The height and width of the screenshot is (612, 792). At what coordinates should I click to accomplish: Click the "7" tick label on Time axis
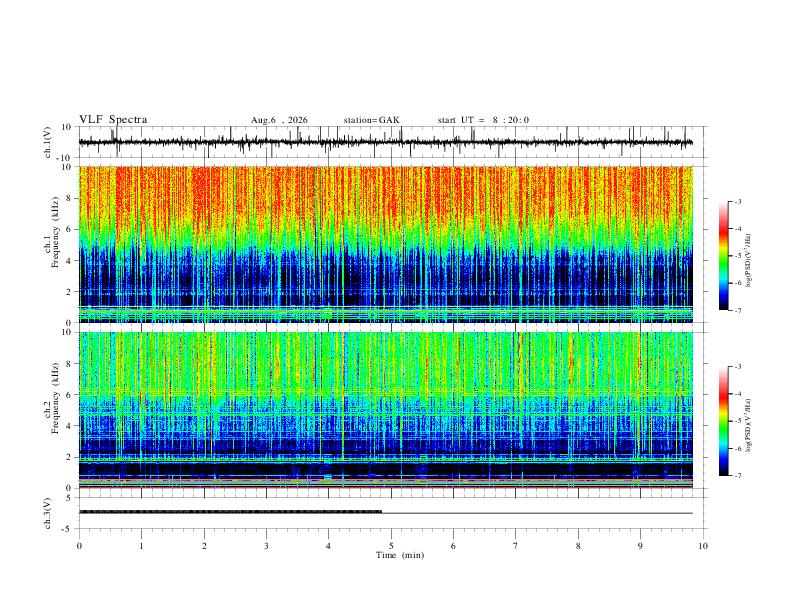point(516,546)
